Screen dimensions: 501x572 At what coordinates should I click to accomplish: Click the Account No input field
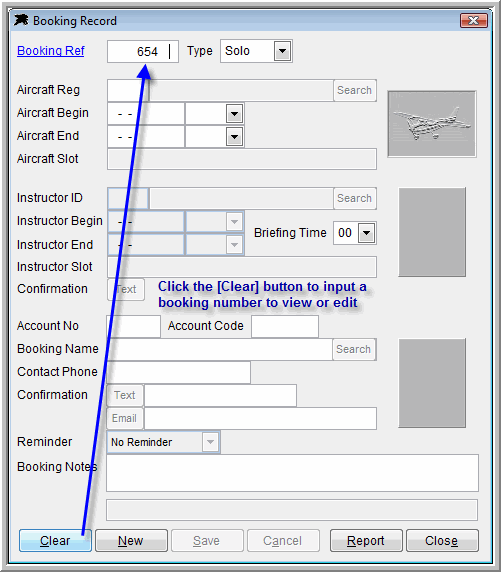[134, 326]
